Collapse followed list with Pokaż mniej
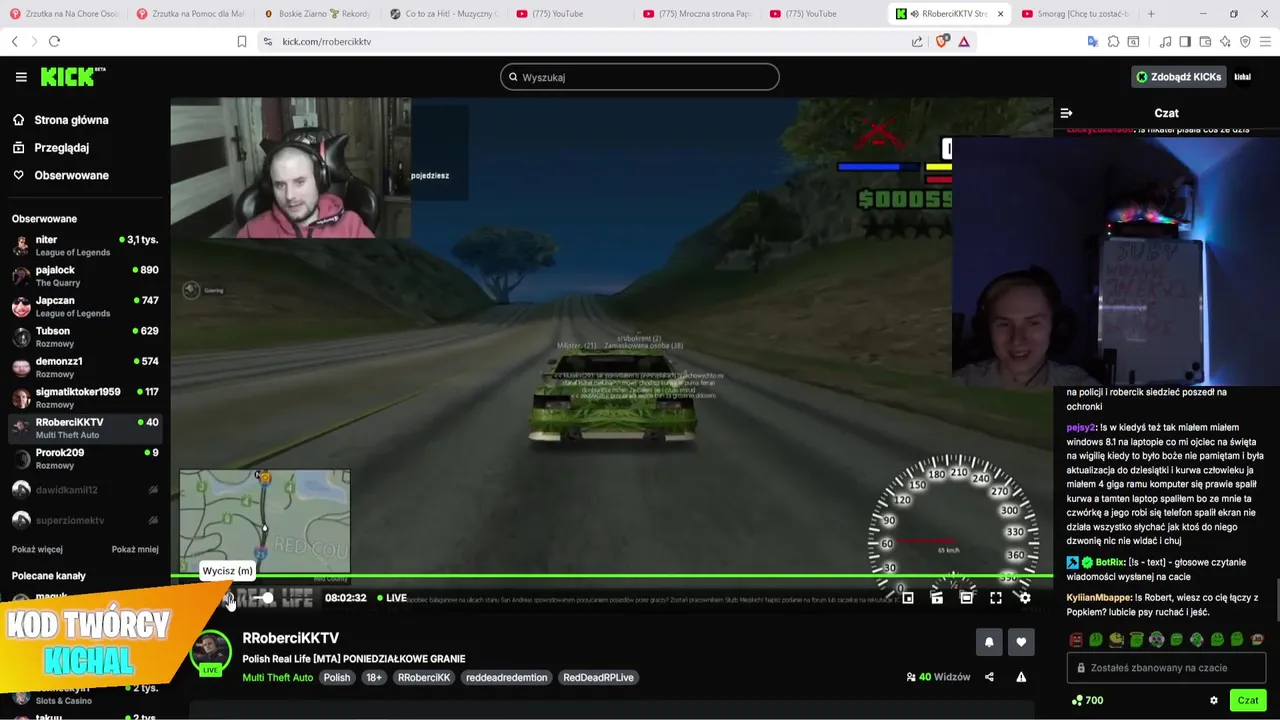 point(135,549)
